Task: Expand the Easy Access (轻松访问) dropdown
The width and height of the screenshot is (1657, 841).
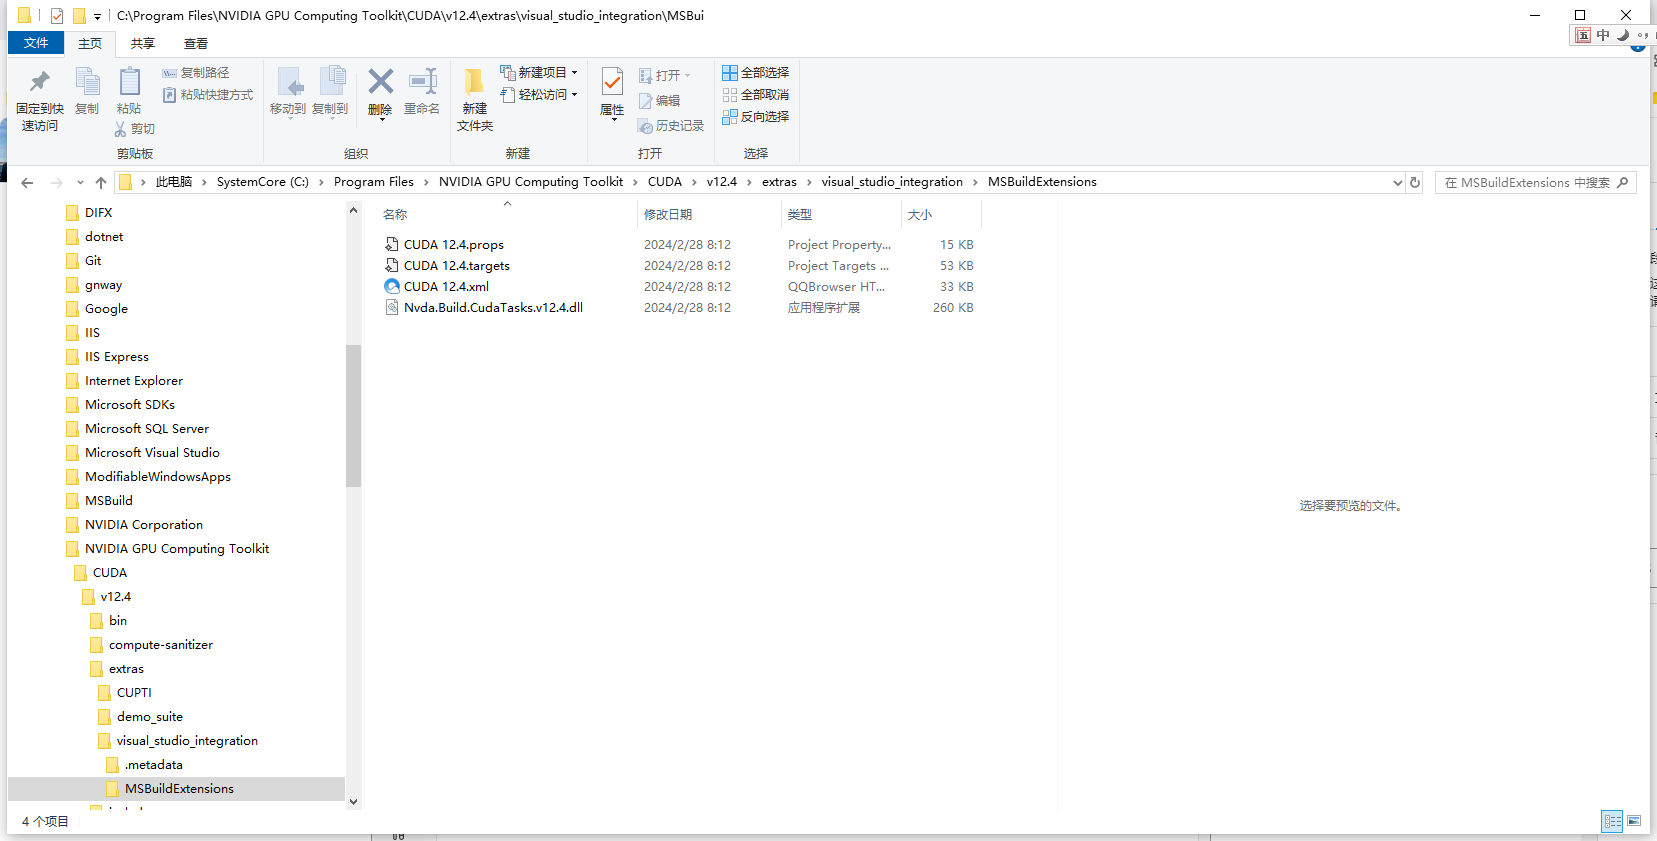Action: (540, 95)
